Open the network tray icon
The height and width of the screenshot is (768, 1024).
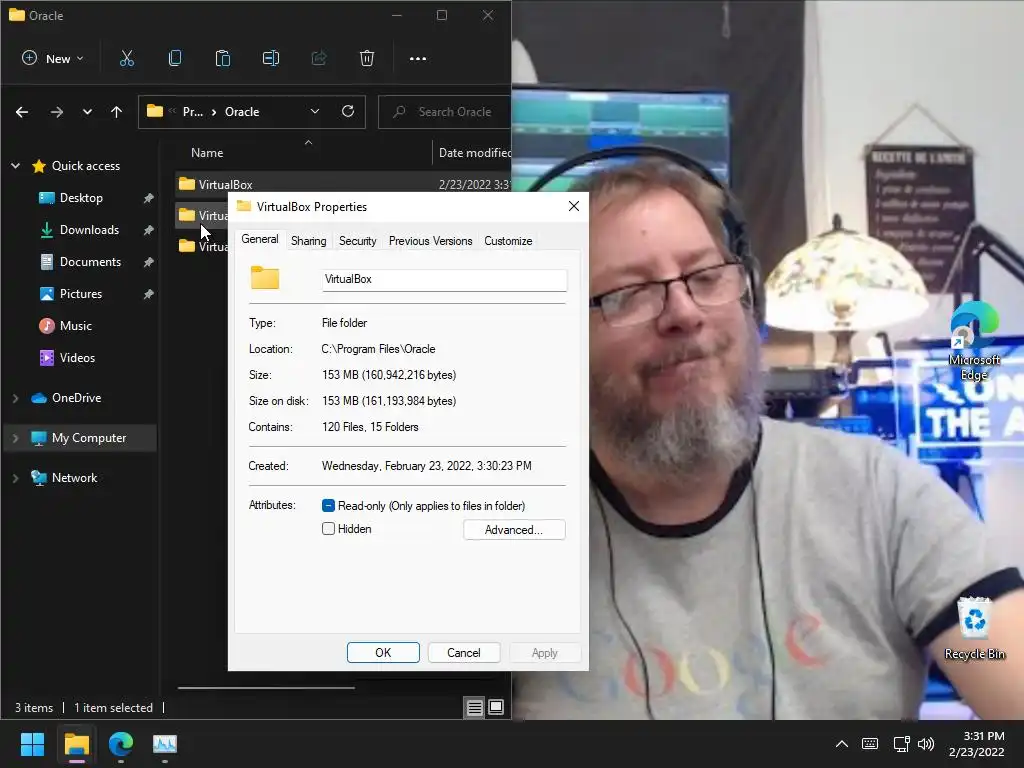[x=901, y=744]
